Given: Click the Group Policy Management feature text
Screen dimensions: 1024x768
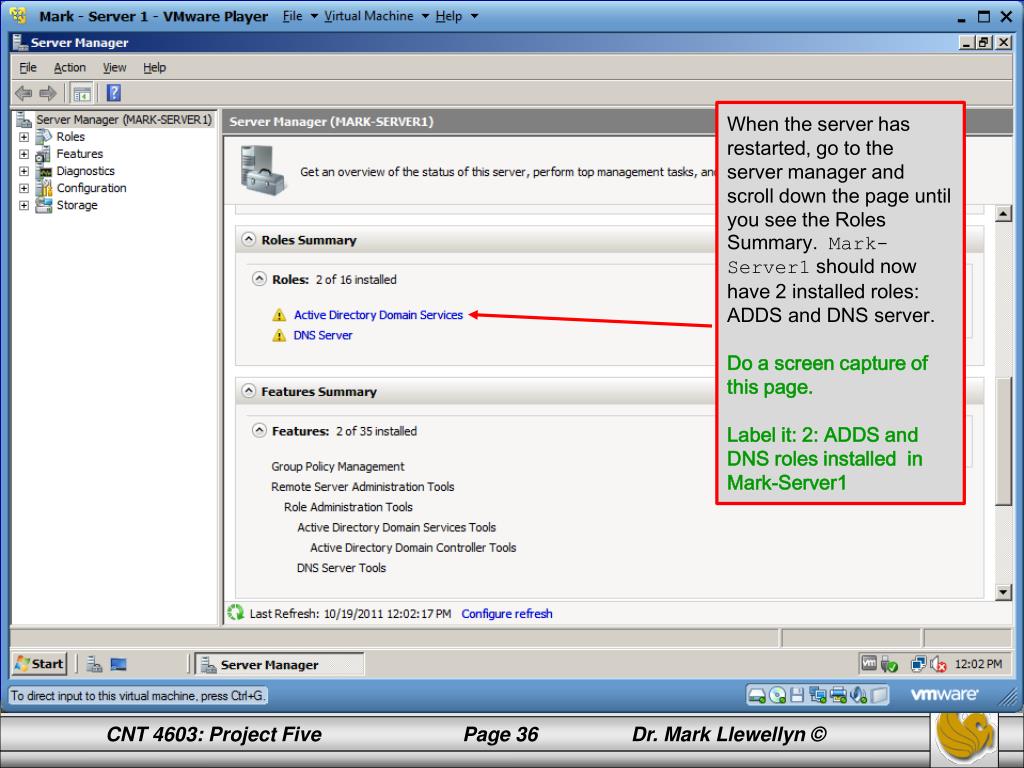Looking at the screenshot, I should tap(338, 467).
